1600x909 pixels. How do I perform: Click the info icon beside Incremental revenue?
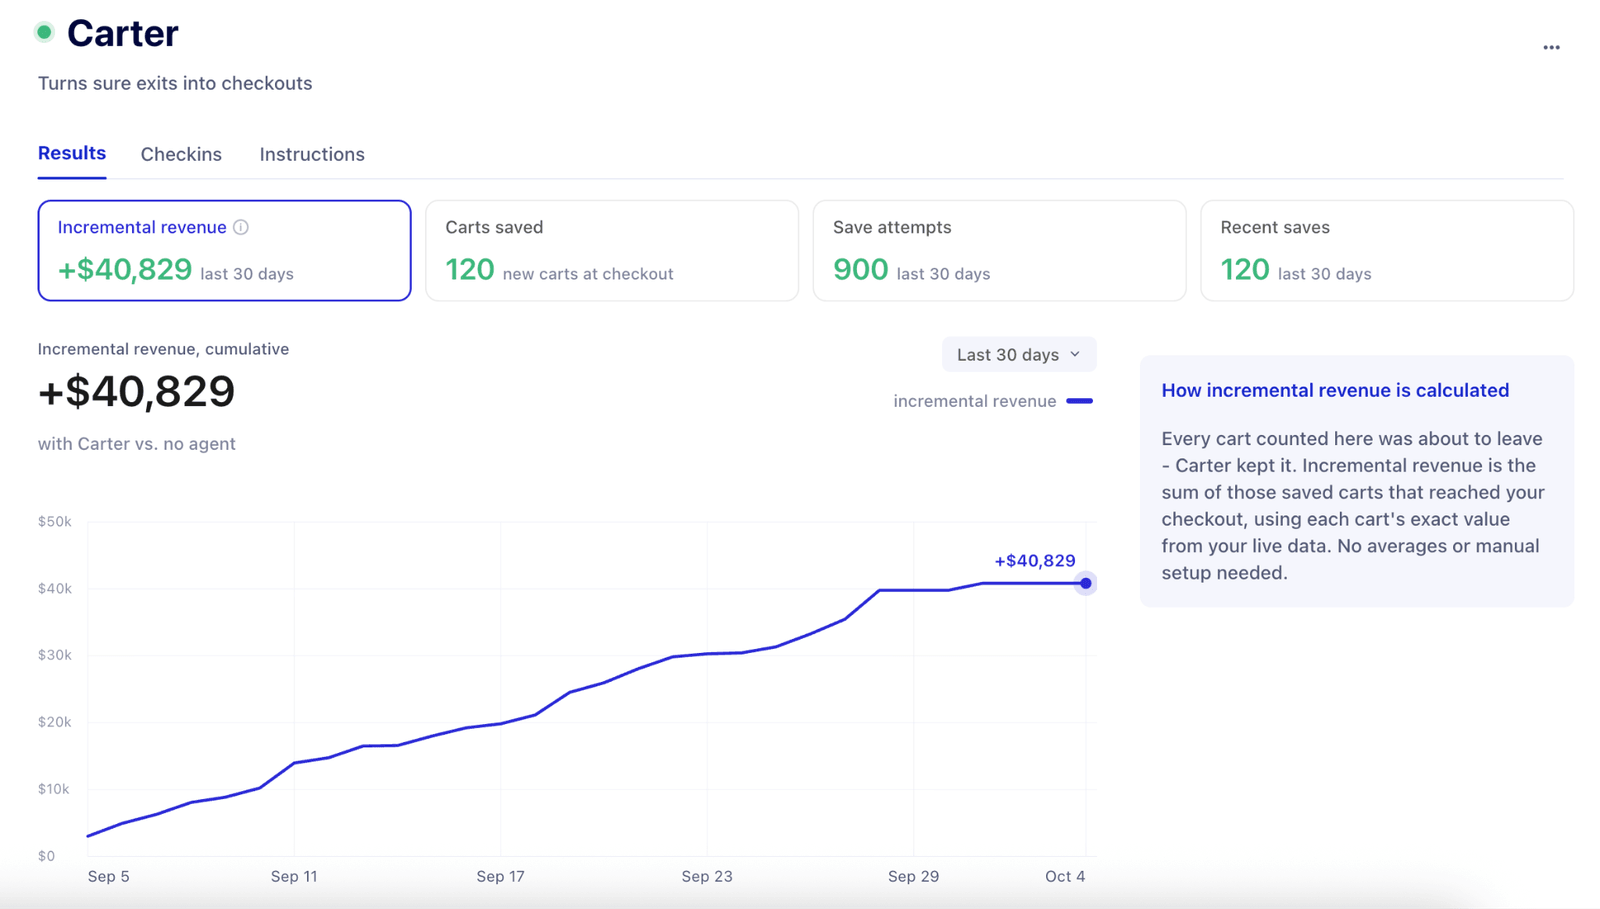point(241,227)
